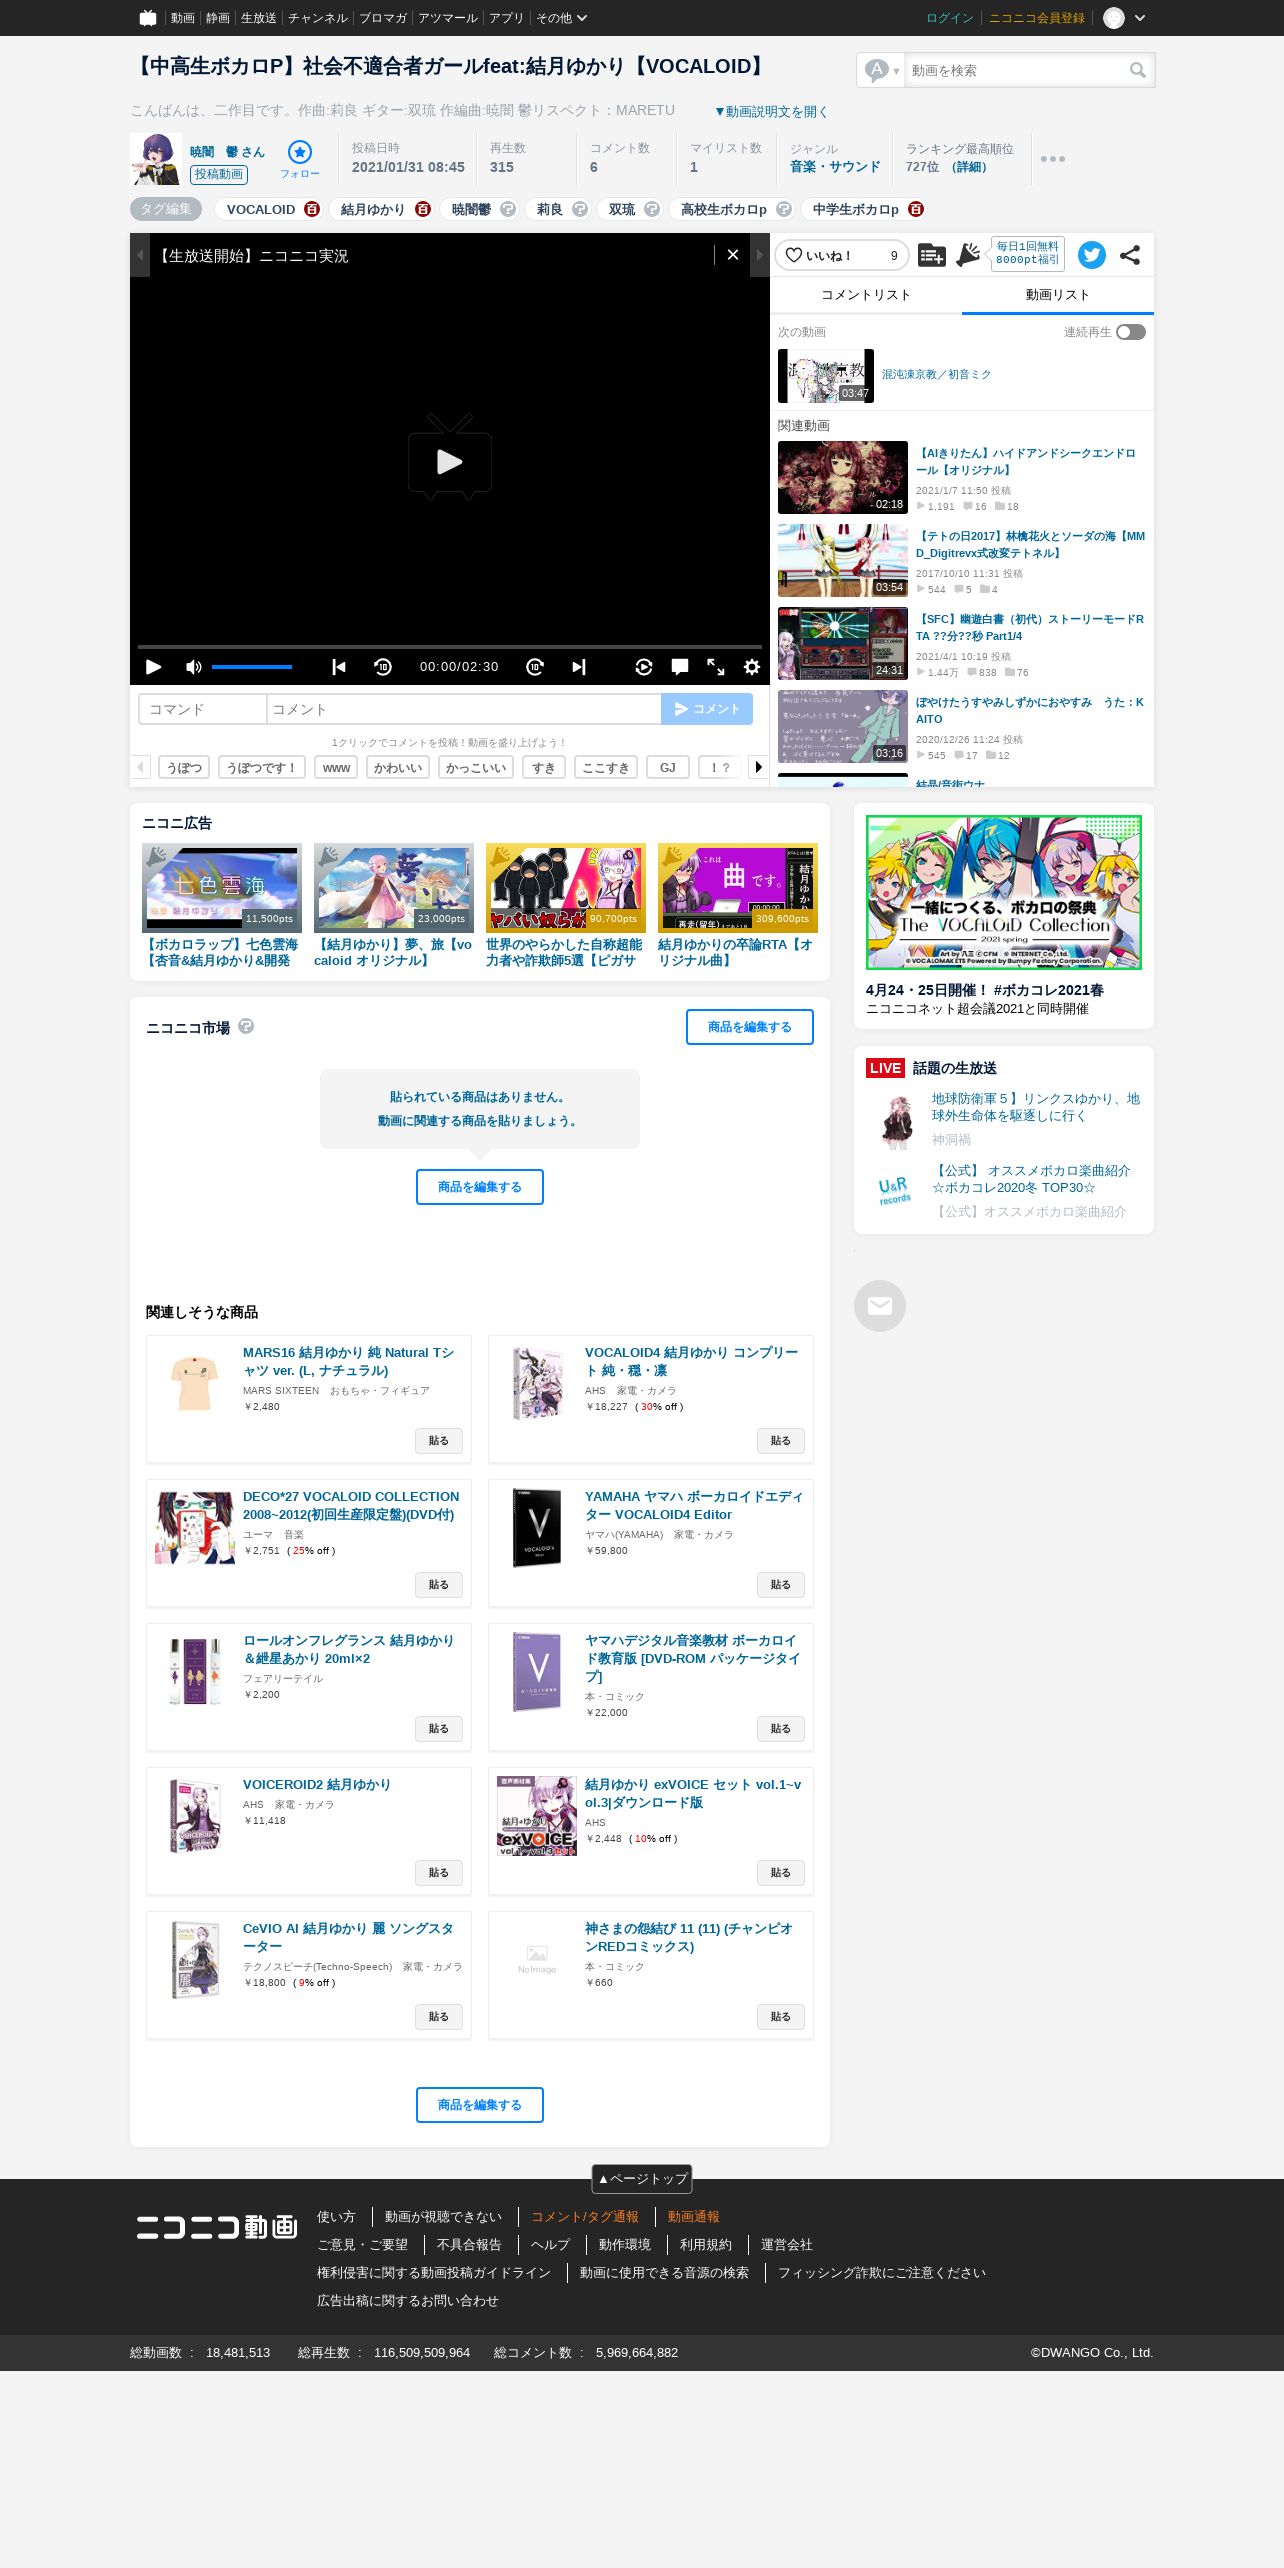This screenshot has height=2568, width=1284.
Task: Open search type selector dropdown
Action: point(883,70)
